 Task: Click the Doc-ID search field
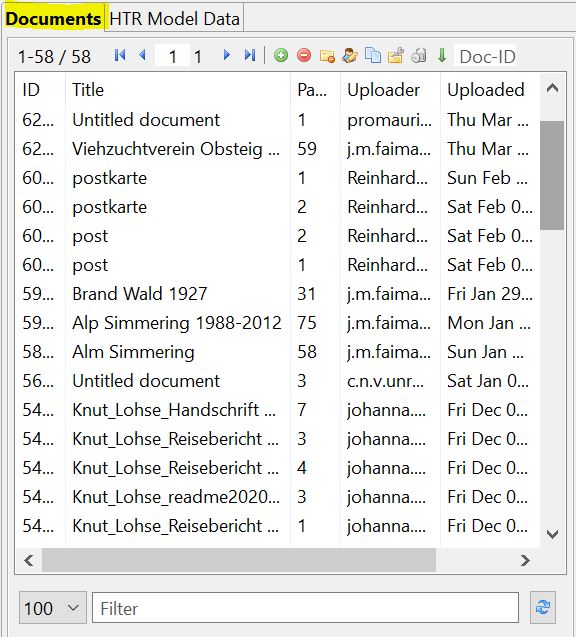[485, 56]
